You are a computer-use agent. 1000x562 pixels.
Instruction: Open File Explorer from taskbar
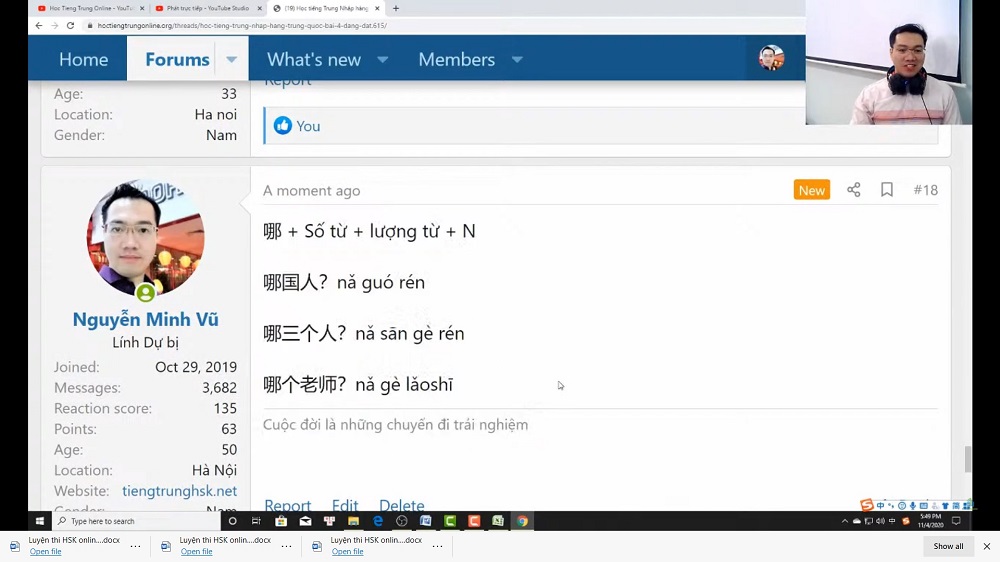(x=353, y=521)
